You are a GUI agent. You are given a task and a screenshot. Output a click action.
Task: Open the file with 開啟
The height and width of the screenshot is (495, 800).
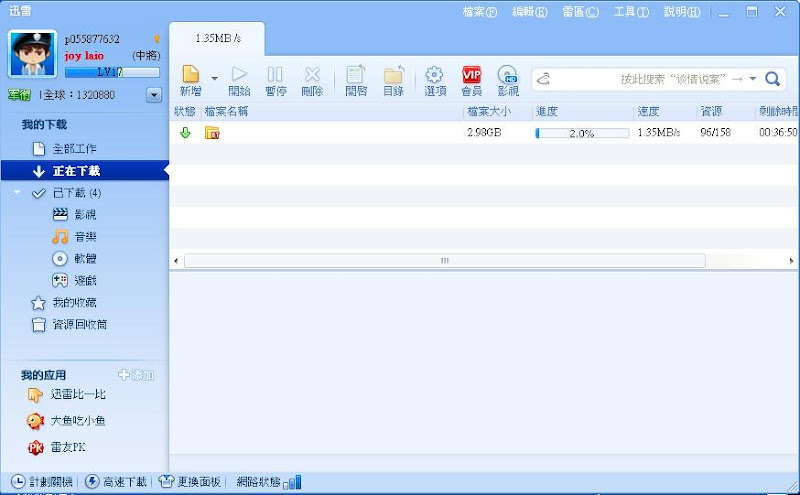356,81
